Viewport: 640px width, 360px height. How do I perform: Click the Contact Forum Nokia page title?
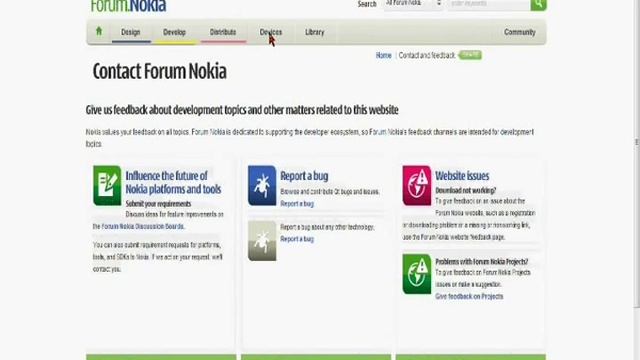pyautogui.click(x=160, y=71)
